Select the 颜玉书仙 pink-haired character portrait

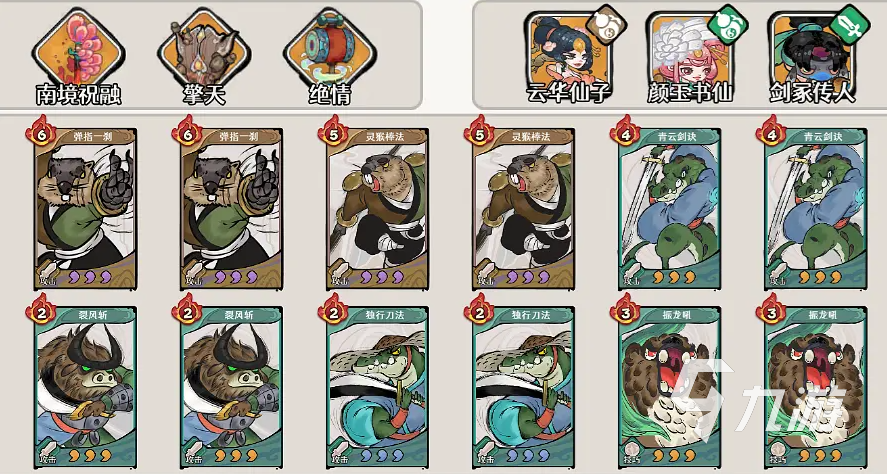click(x=690, y=52)
